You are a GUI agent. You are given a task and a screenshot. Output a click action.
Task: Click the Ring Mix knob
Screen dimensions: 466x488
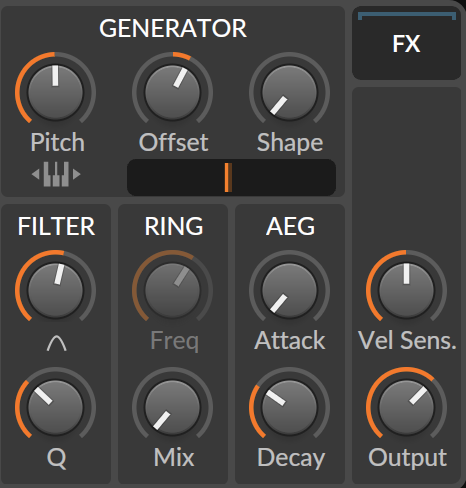172,407
